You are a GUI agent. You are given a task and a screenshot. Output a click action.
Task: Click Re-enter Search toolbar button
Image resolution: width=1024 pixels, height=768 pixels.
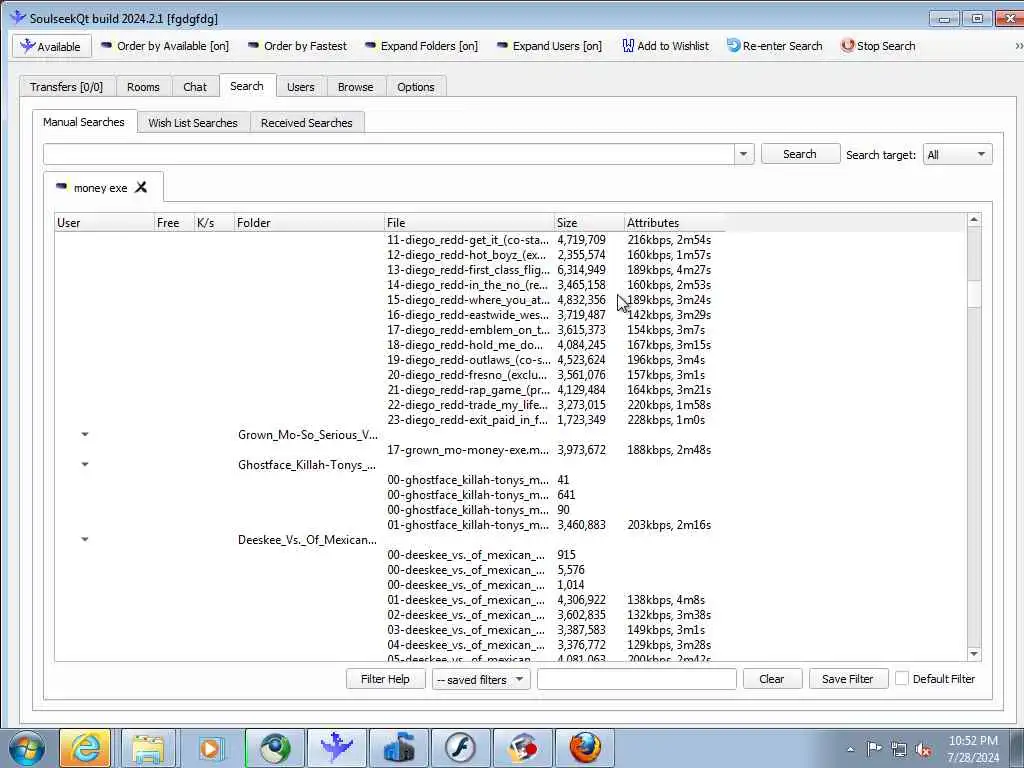pyautogui.click(x=774, y=46)
